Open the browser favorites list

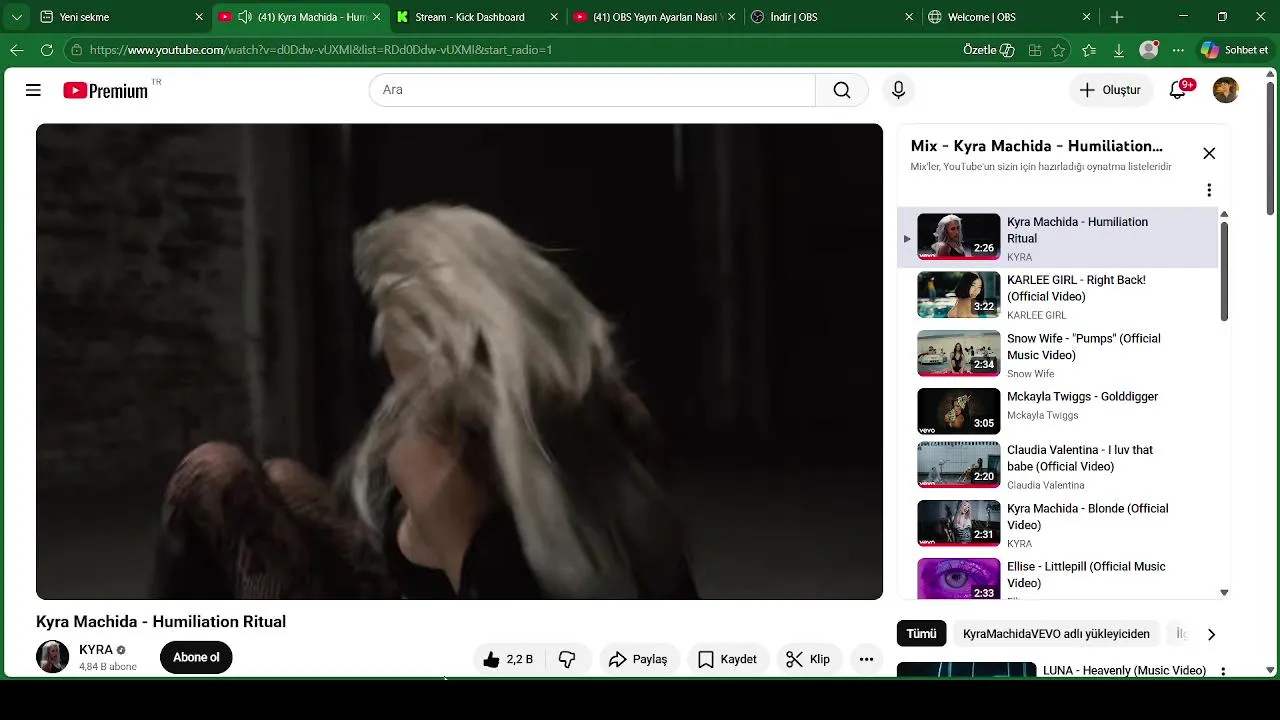click(1089, 50)
